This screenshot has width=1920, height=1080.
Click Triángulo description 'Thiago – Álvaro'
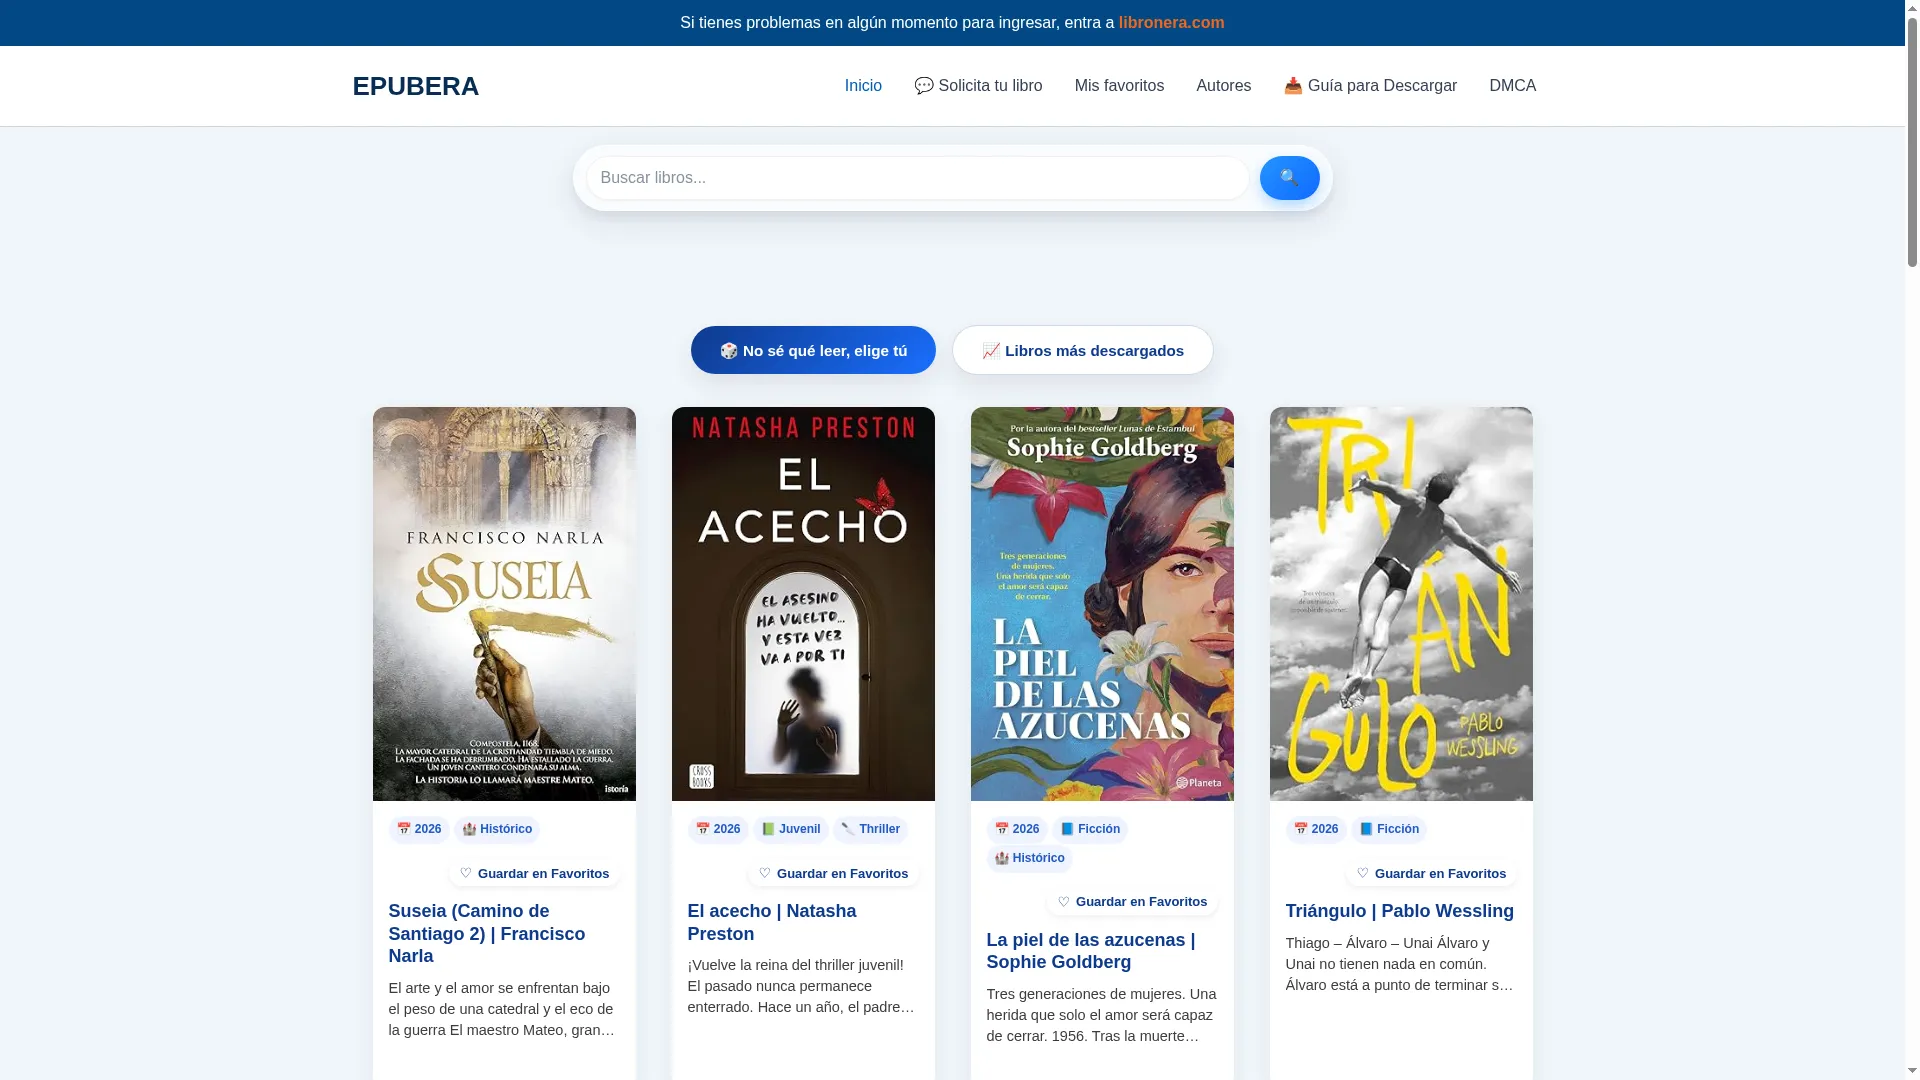click(x=1400, y=964)
